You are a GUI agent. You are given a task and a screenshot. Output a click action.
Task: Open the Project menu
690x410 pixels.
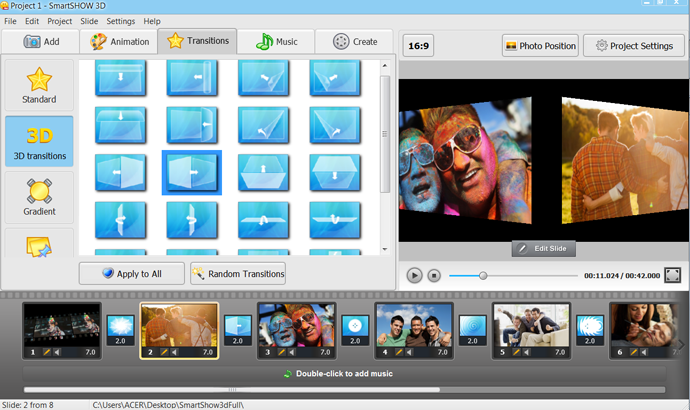click(59, 21)
